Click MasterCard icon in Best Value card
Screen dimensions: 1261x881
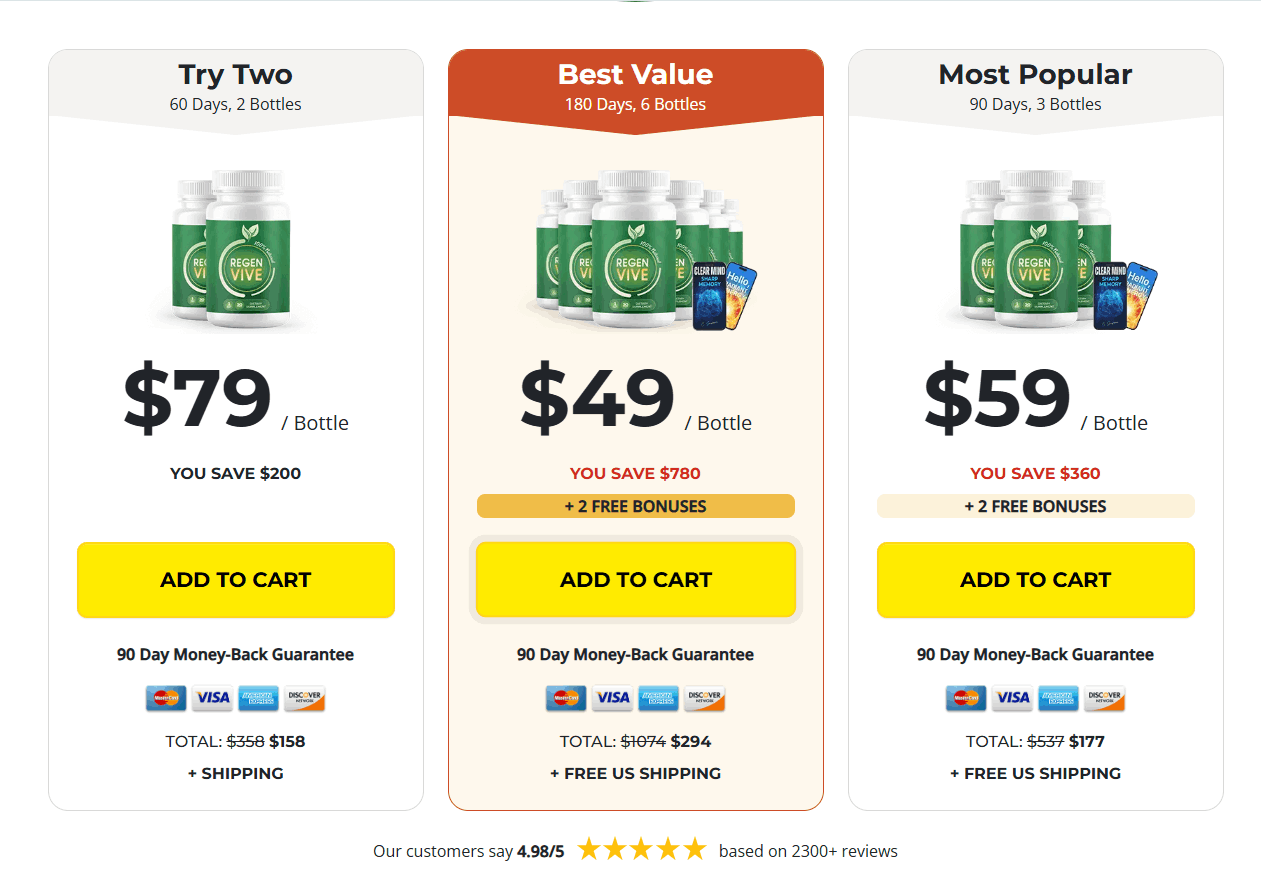(566, 698)
